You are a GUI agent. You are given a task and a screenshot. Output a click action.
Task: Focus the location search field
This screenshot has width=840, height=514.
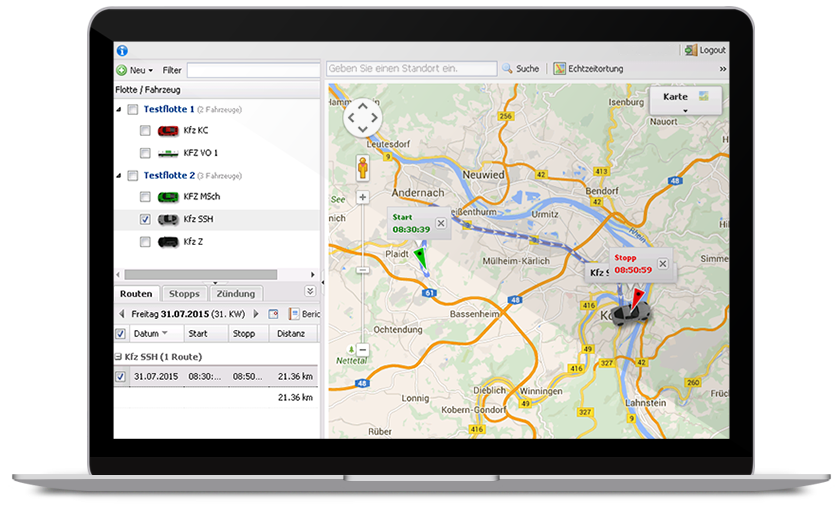(411, 69)
